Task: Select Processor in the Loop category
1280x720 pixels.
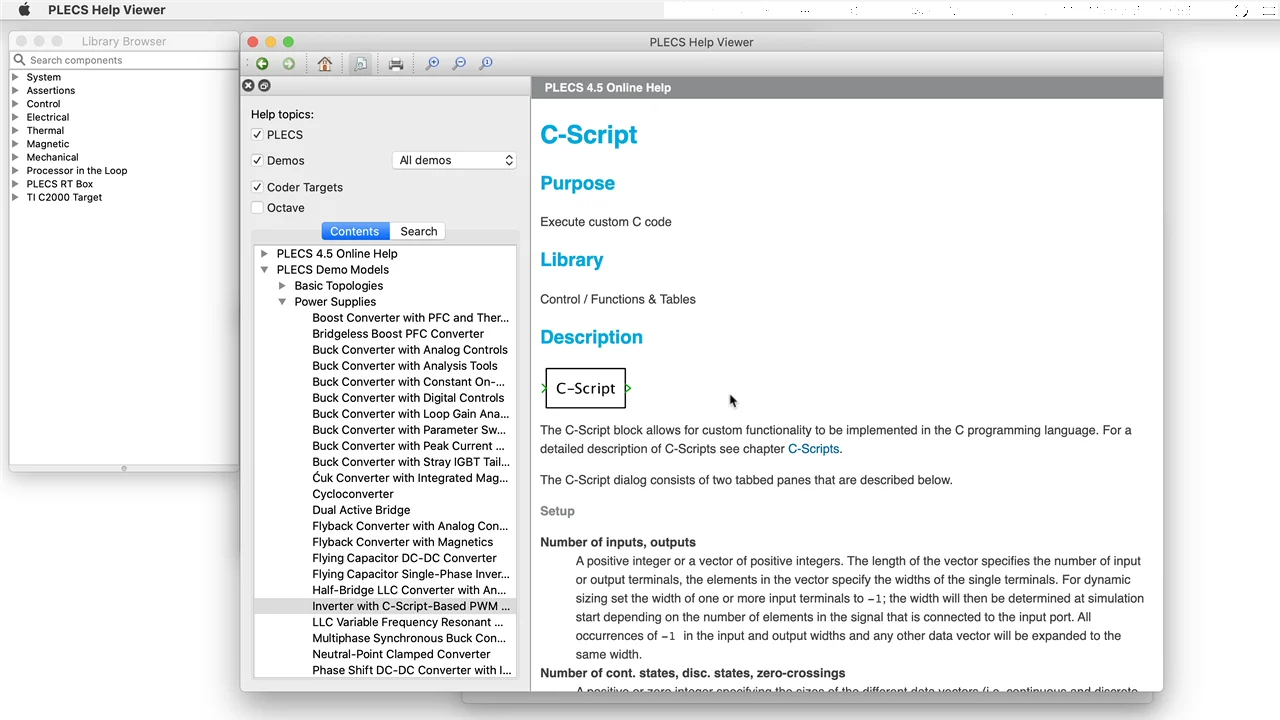Action: [77, 170]
